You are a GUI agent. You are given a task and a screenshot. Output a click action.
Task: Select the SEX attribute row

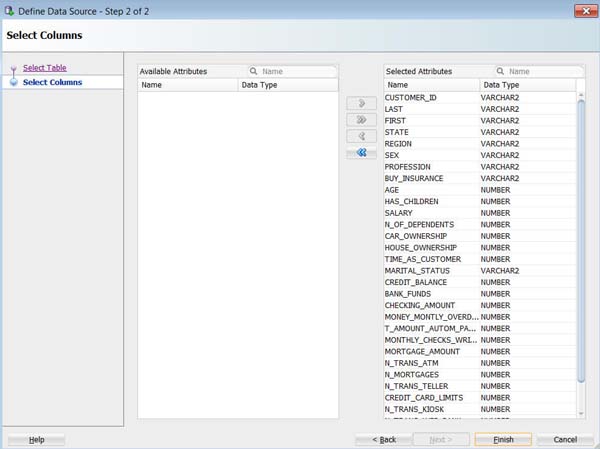point(480,155)
